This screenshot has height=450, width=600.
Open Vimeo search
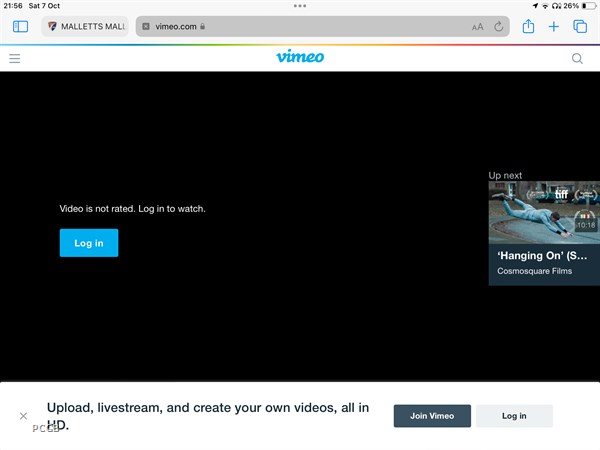pyautogui.click(x=577, y=59)
